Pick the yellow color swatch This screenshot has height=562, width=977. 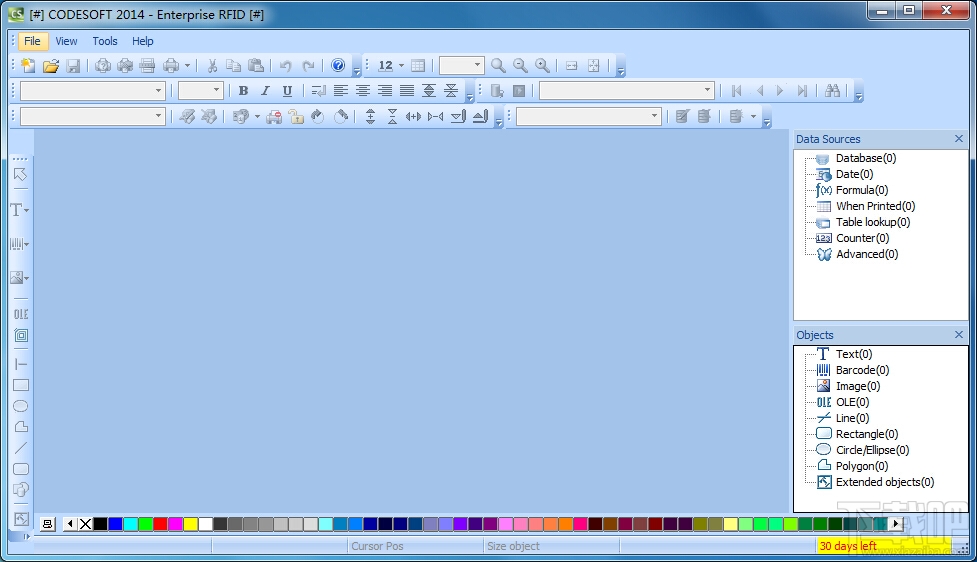[x=191, y=524]
